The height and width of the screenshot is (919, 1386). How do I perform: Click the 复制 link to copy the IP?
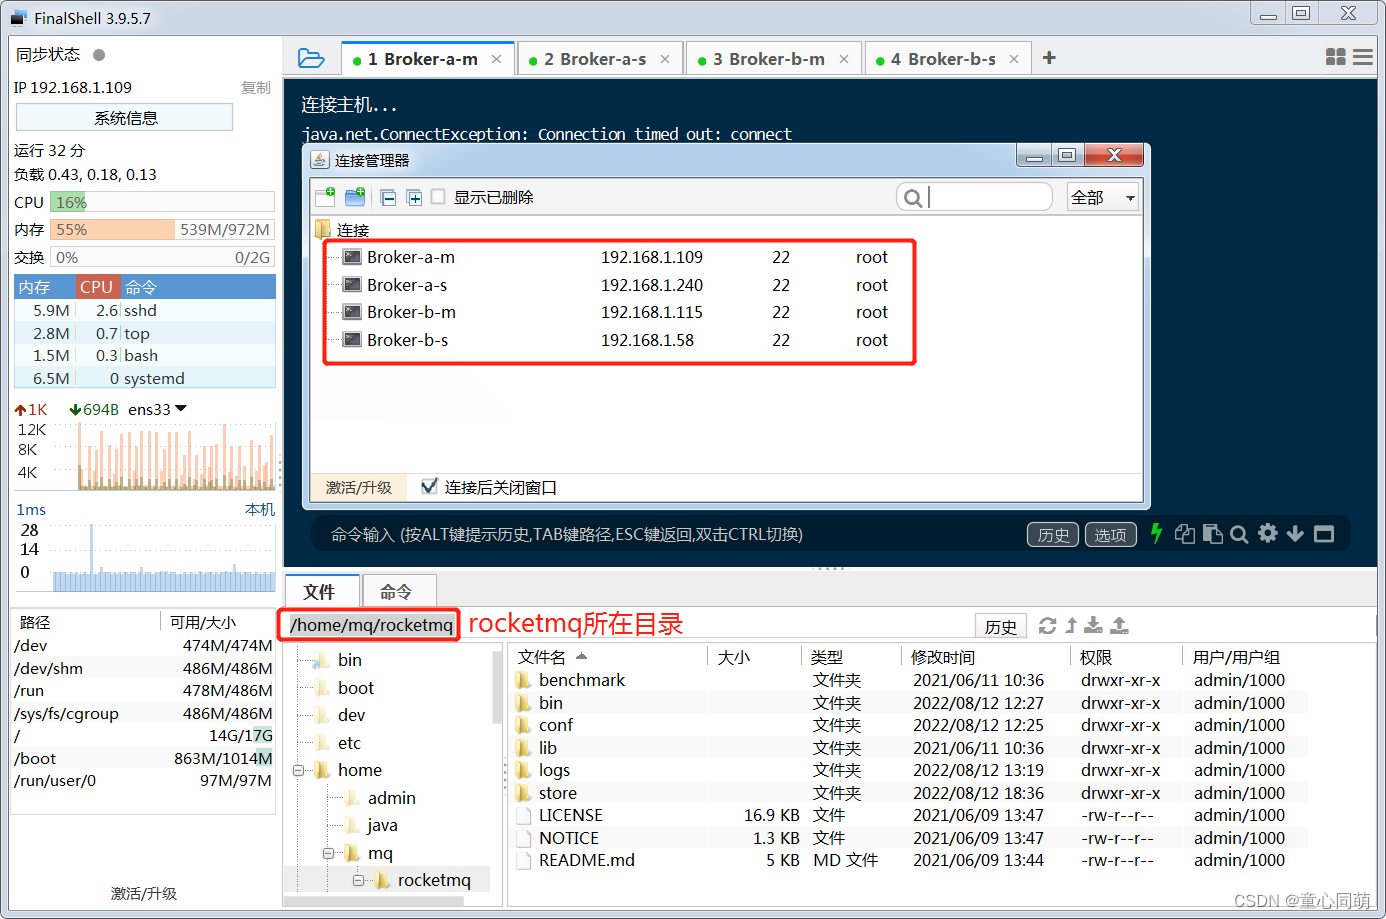(255, 87)
